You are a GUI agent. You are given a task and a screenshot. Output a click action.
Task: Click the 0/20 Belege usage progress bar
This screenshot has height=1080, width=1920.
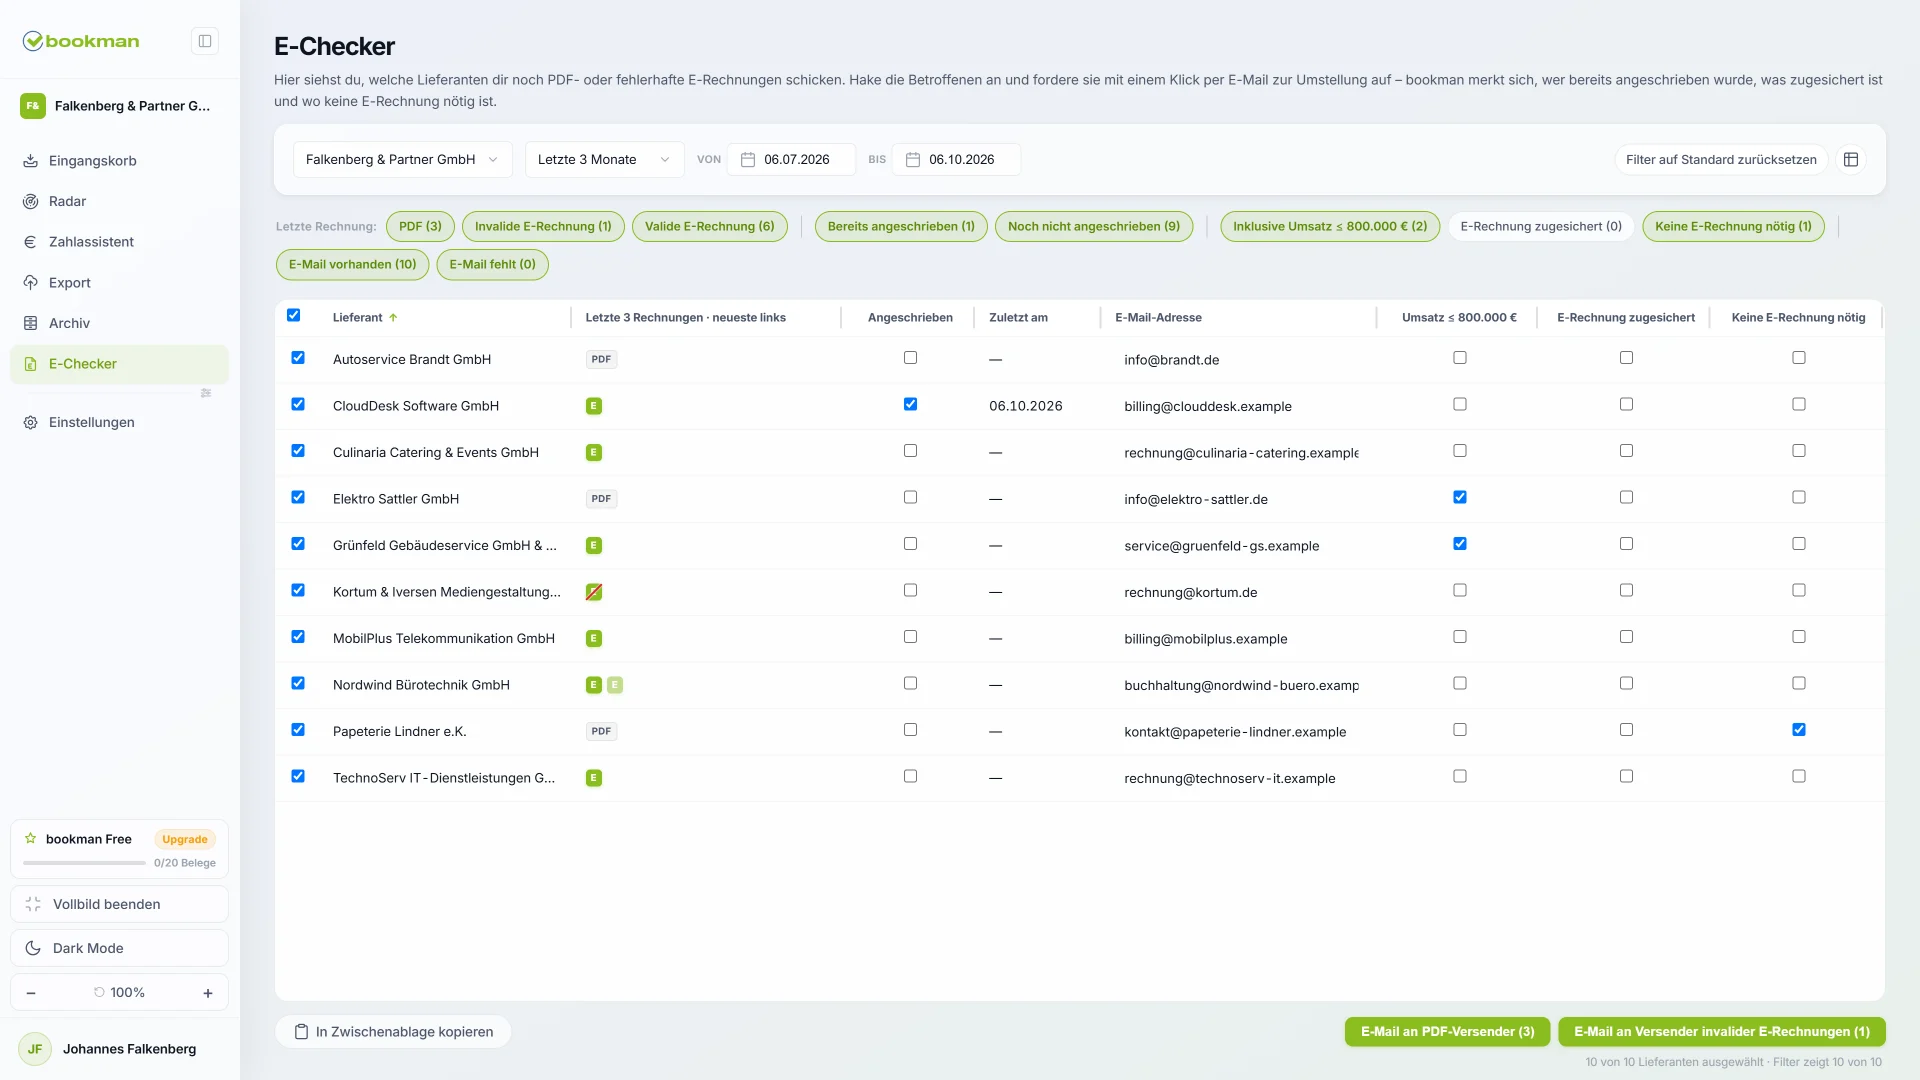(x=85, y=863)
